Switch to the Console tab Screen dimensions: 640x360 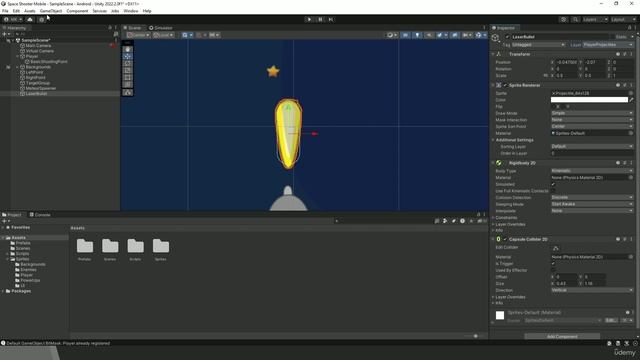pyautogui.click(x=40, y=215)
